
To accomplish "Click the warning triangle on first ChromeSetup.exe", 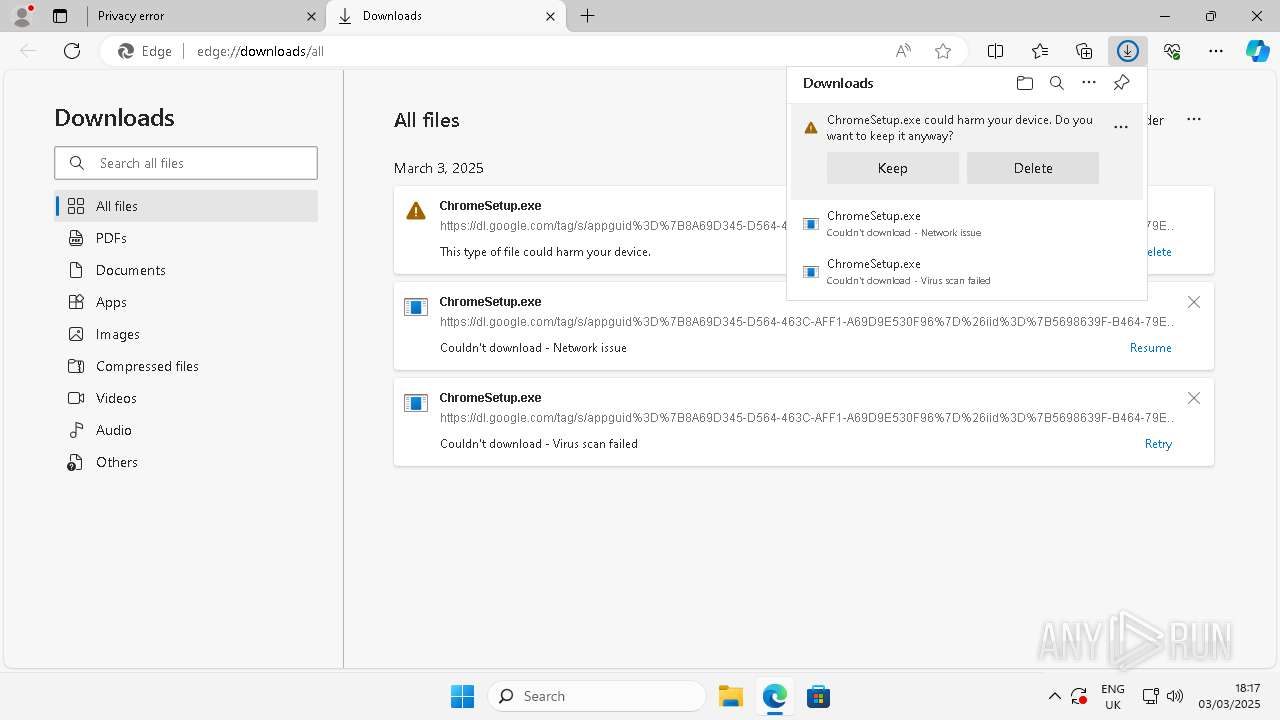I will click(x=416, y=211).
